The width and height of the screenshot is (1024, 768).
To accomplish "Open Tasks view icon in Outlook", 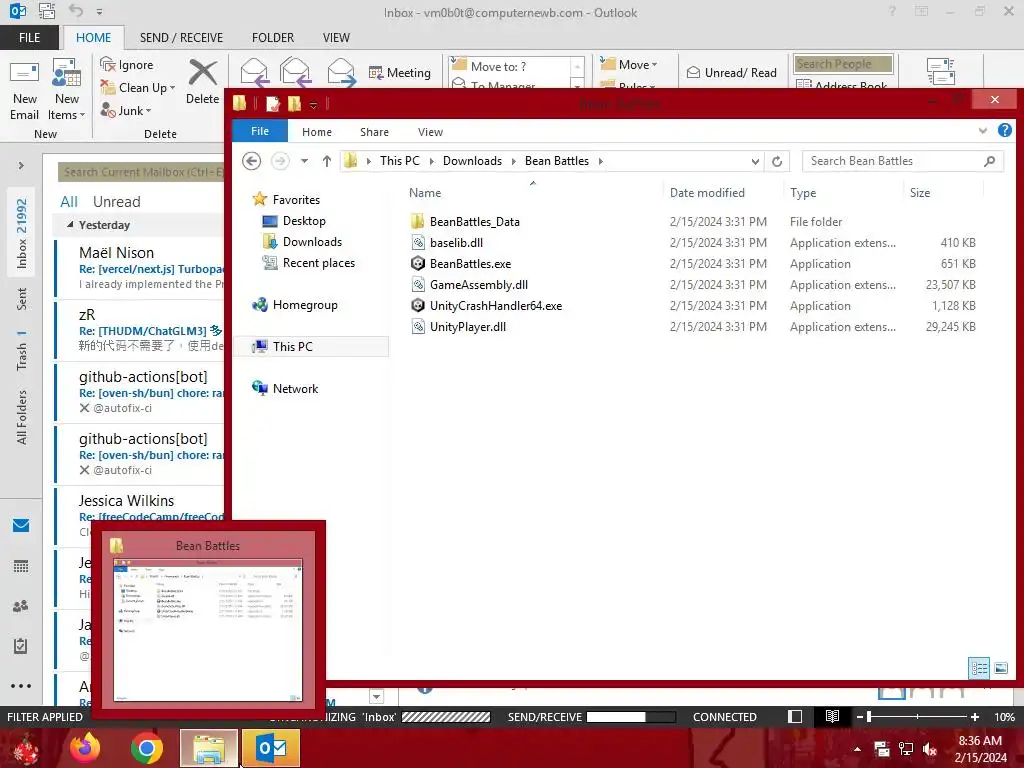I will [21, 646].
